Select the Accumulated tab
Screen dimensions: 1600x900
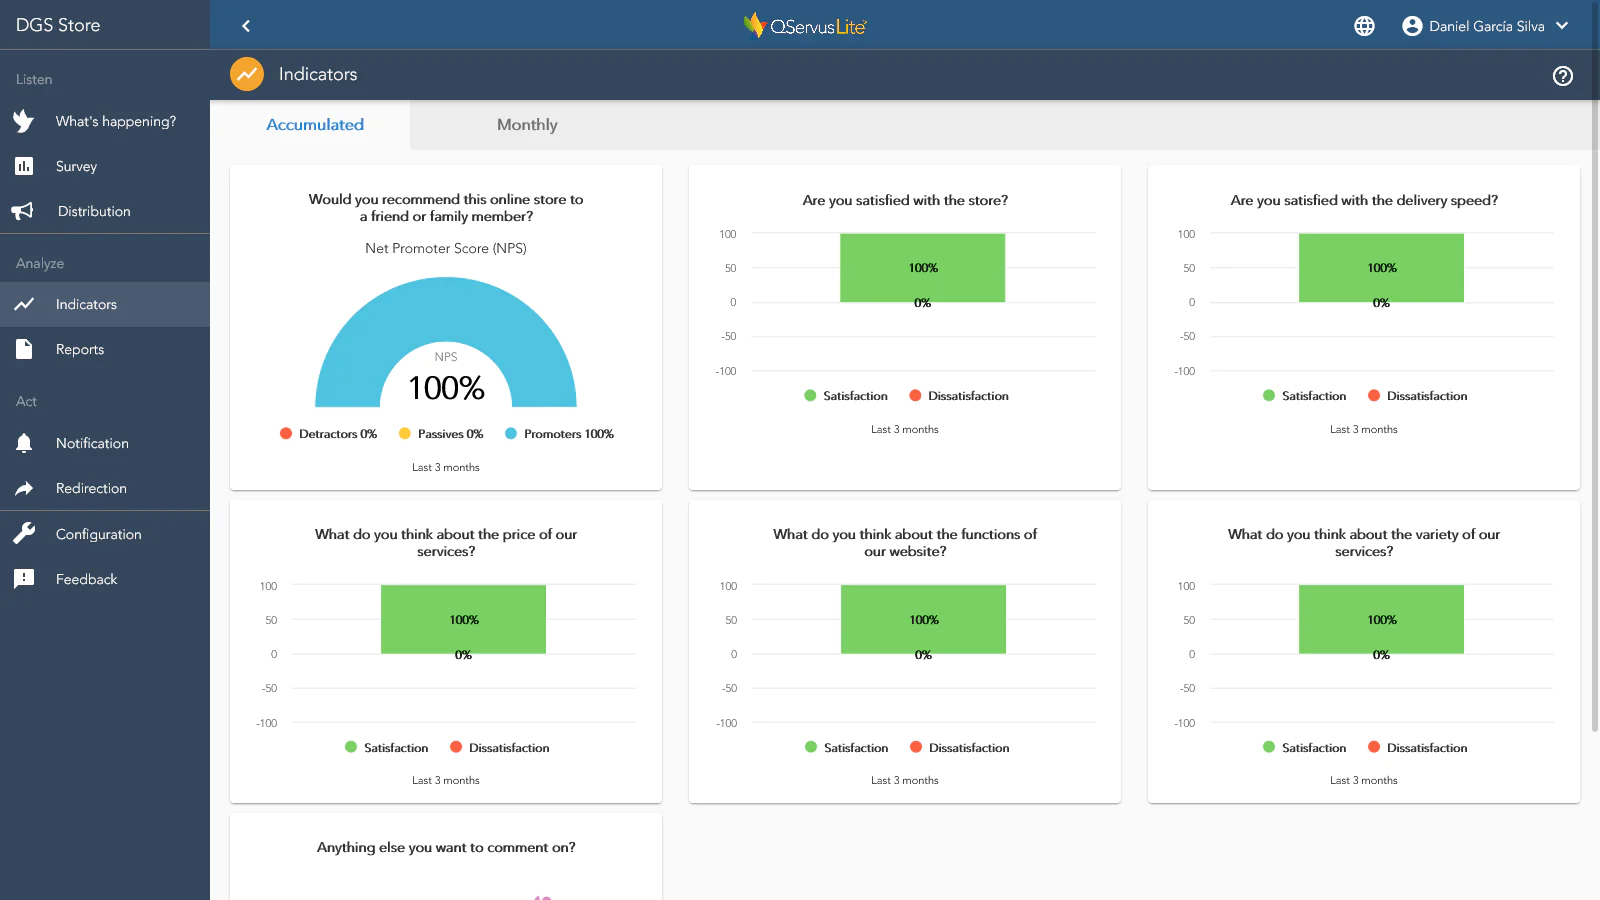click(315, 125)
